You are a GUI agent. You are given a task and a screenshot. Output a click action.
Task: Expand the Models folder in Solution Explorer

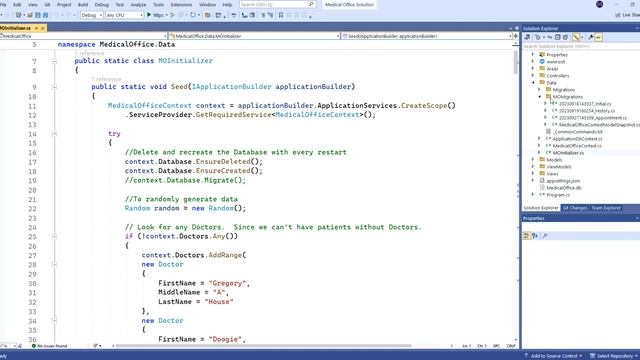click(533, 160)
